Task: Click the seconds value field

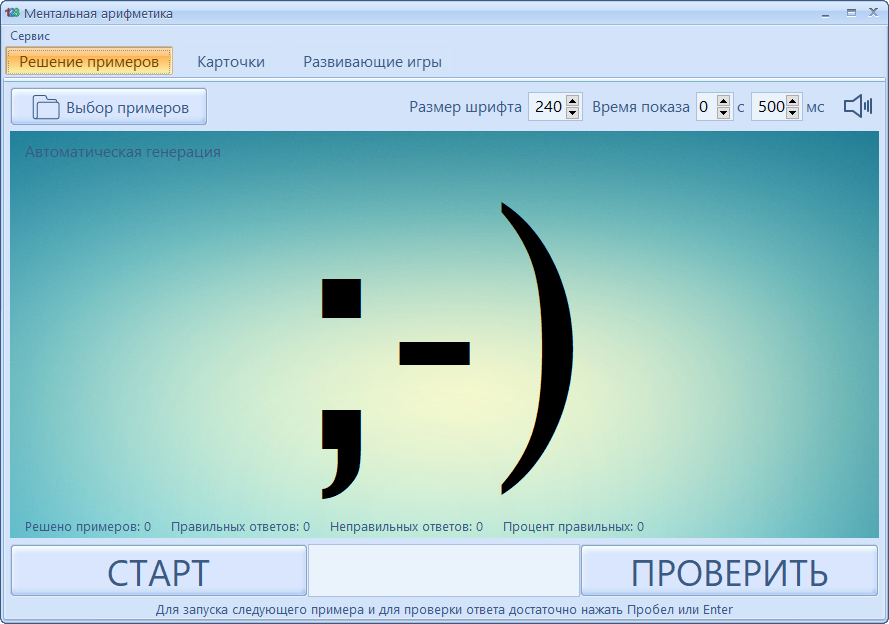Action: (x=705, y=107)
